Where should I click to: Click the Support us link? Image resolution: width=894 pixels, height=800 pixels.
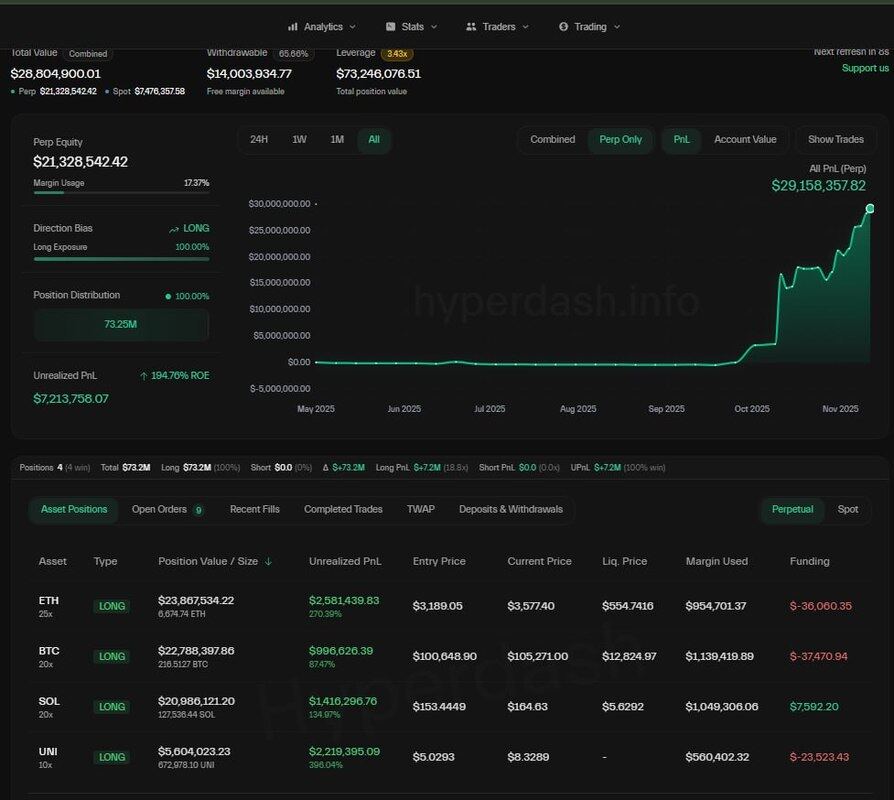point(865,68)
